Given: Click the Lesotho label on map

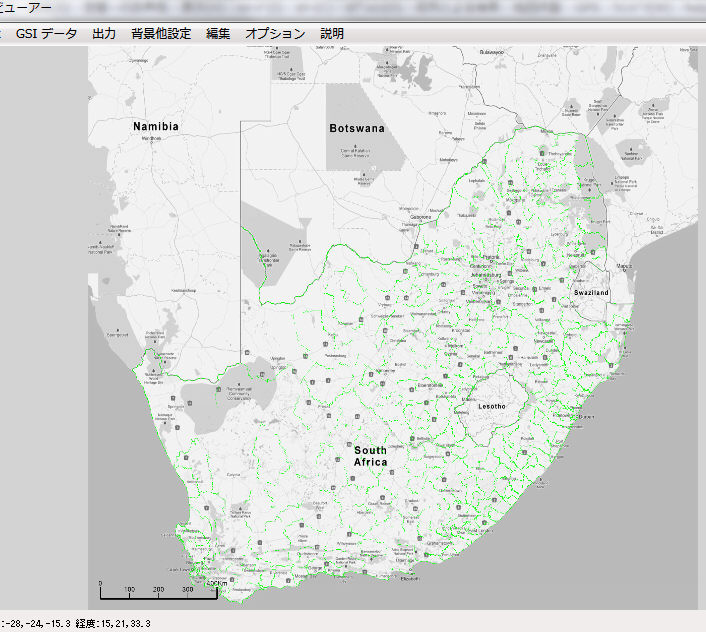Looking at the screenshot, I should point(491,407).
